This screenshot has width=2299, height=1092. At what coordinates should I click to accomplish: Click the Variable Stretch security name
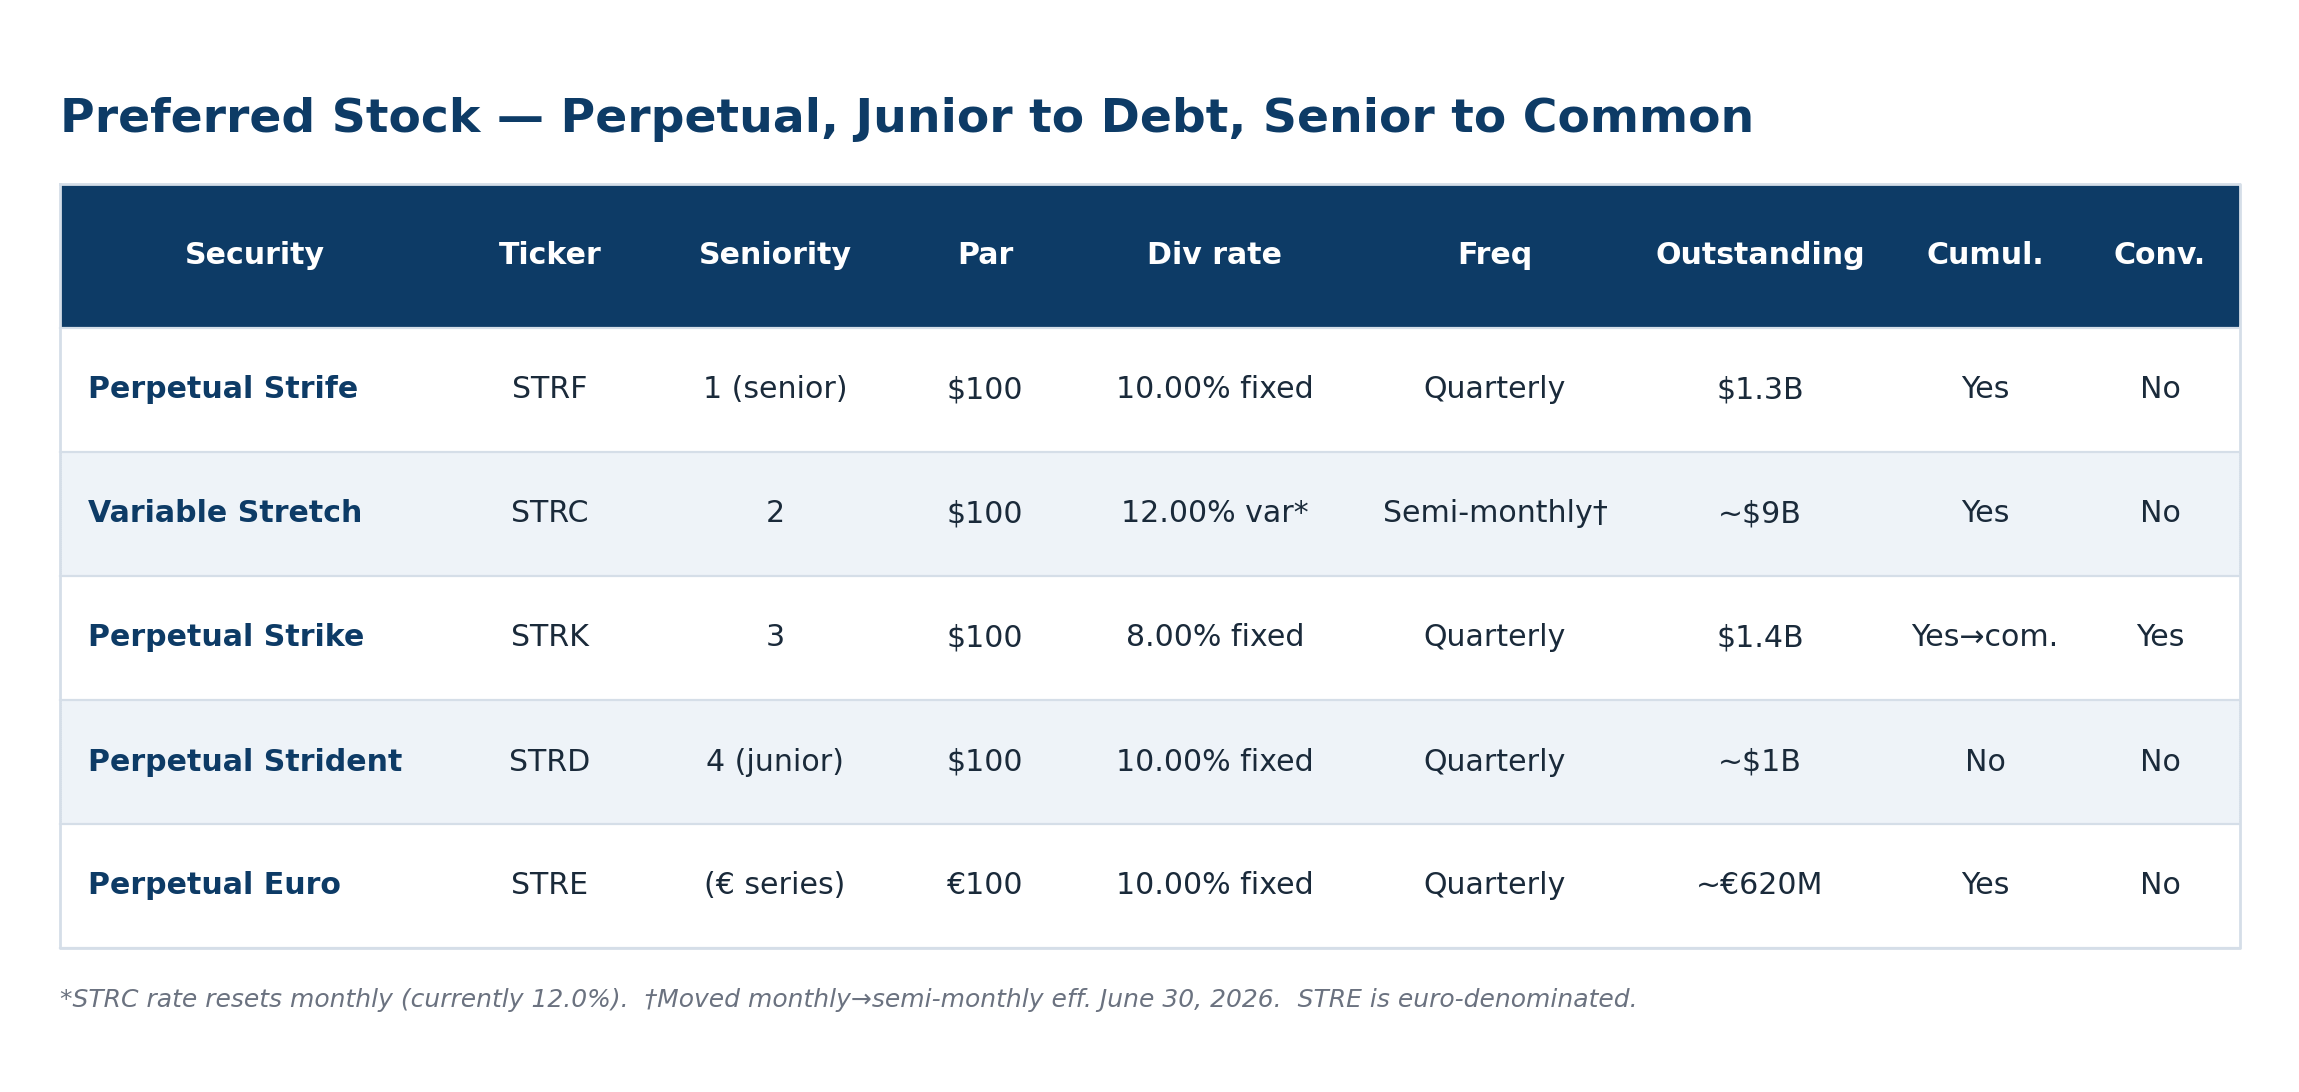[x=225, y=513]
